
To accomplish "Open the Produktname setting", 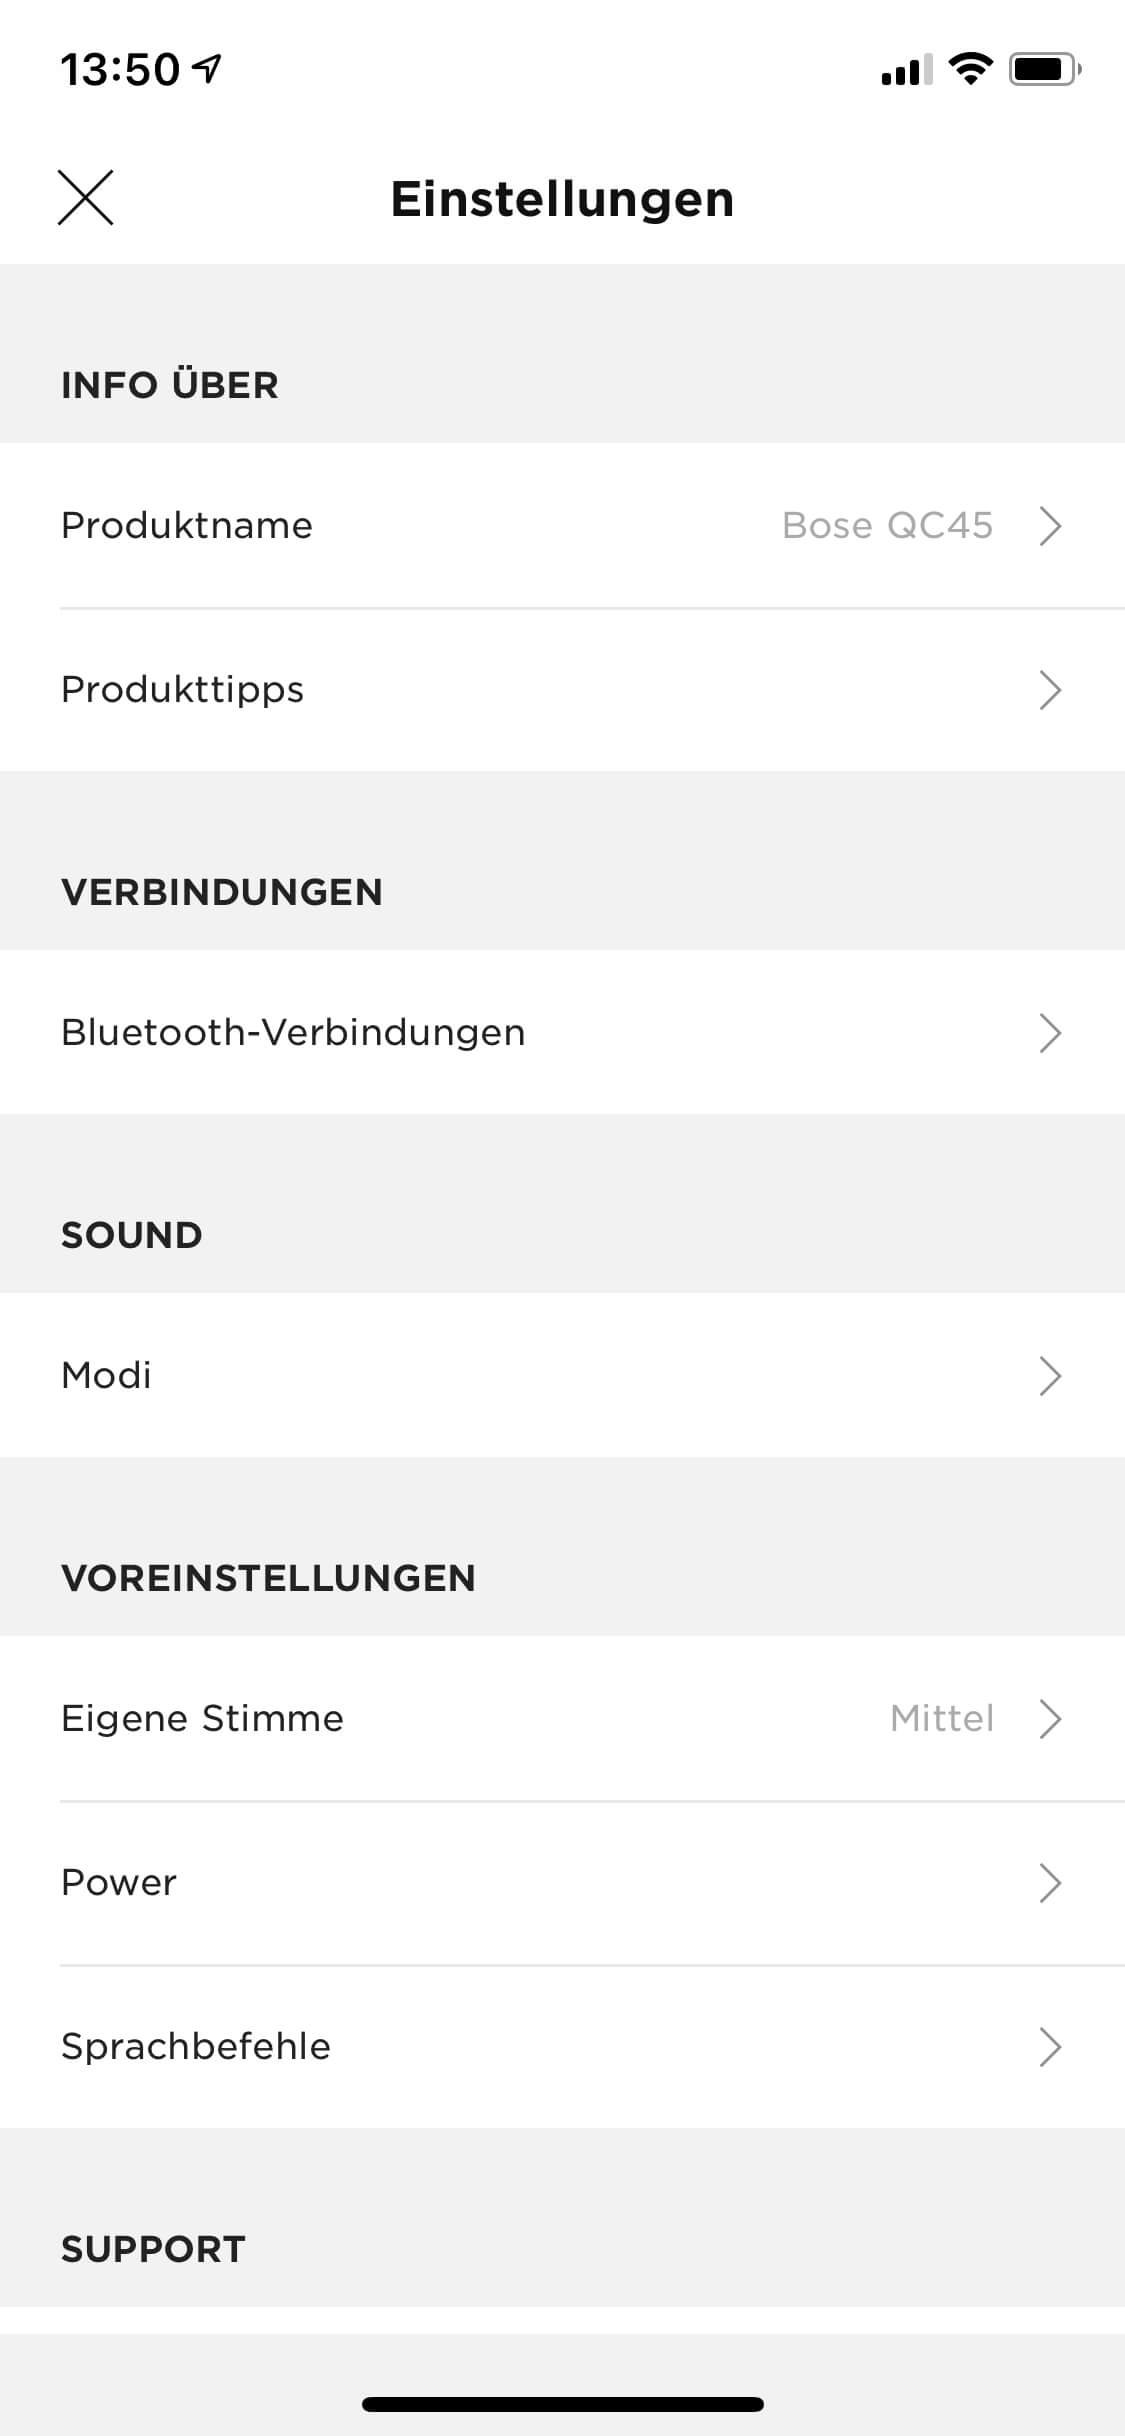I will coord(187,525).
